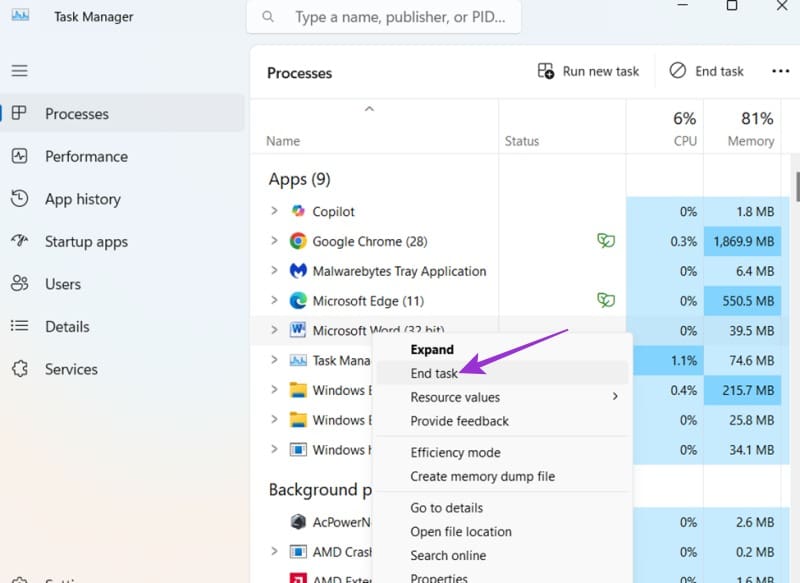Click the Services puzzle icon
800x583 pixels.
[x=19, y=368]
